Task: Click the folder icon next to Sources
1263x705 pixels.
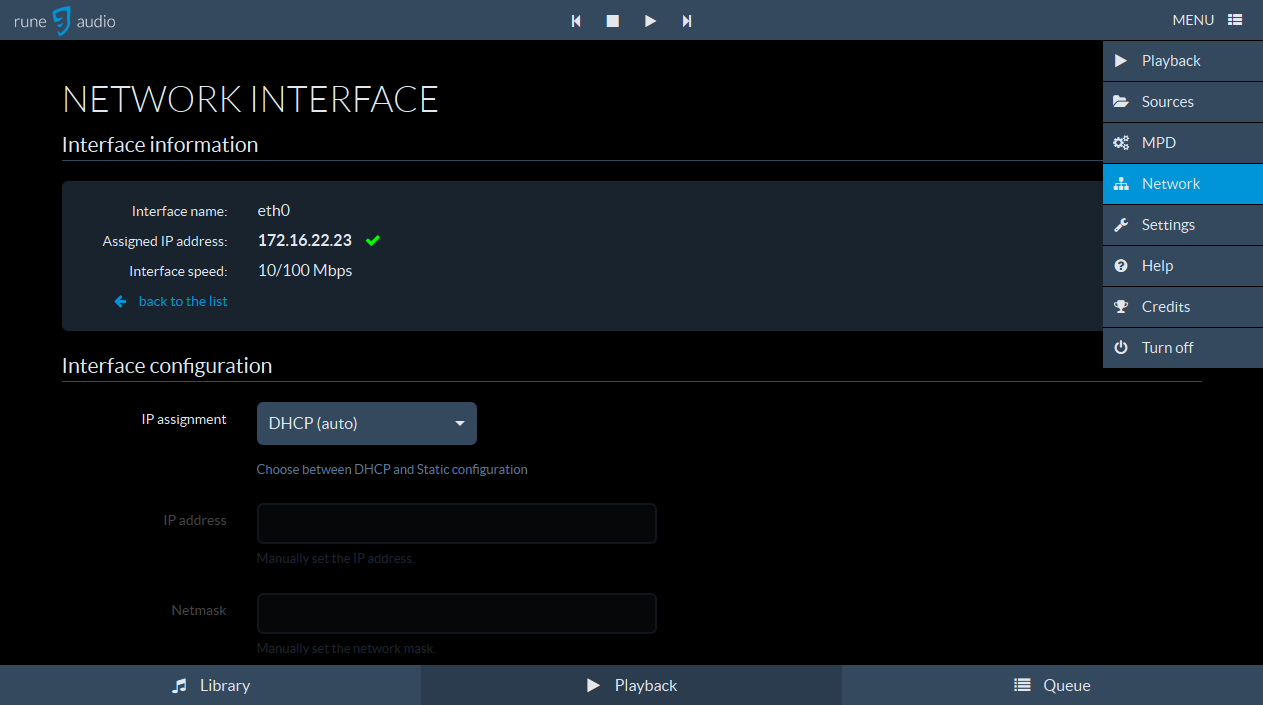Action: click(x=1121, y=102)
